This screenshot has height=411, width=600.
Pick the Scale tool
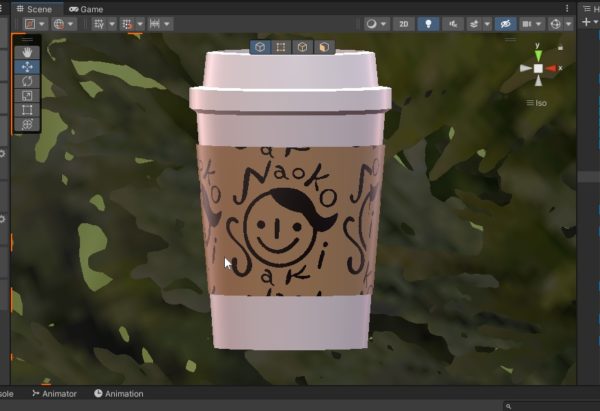pos(27,95)
